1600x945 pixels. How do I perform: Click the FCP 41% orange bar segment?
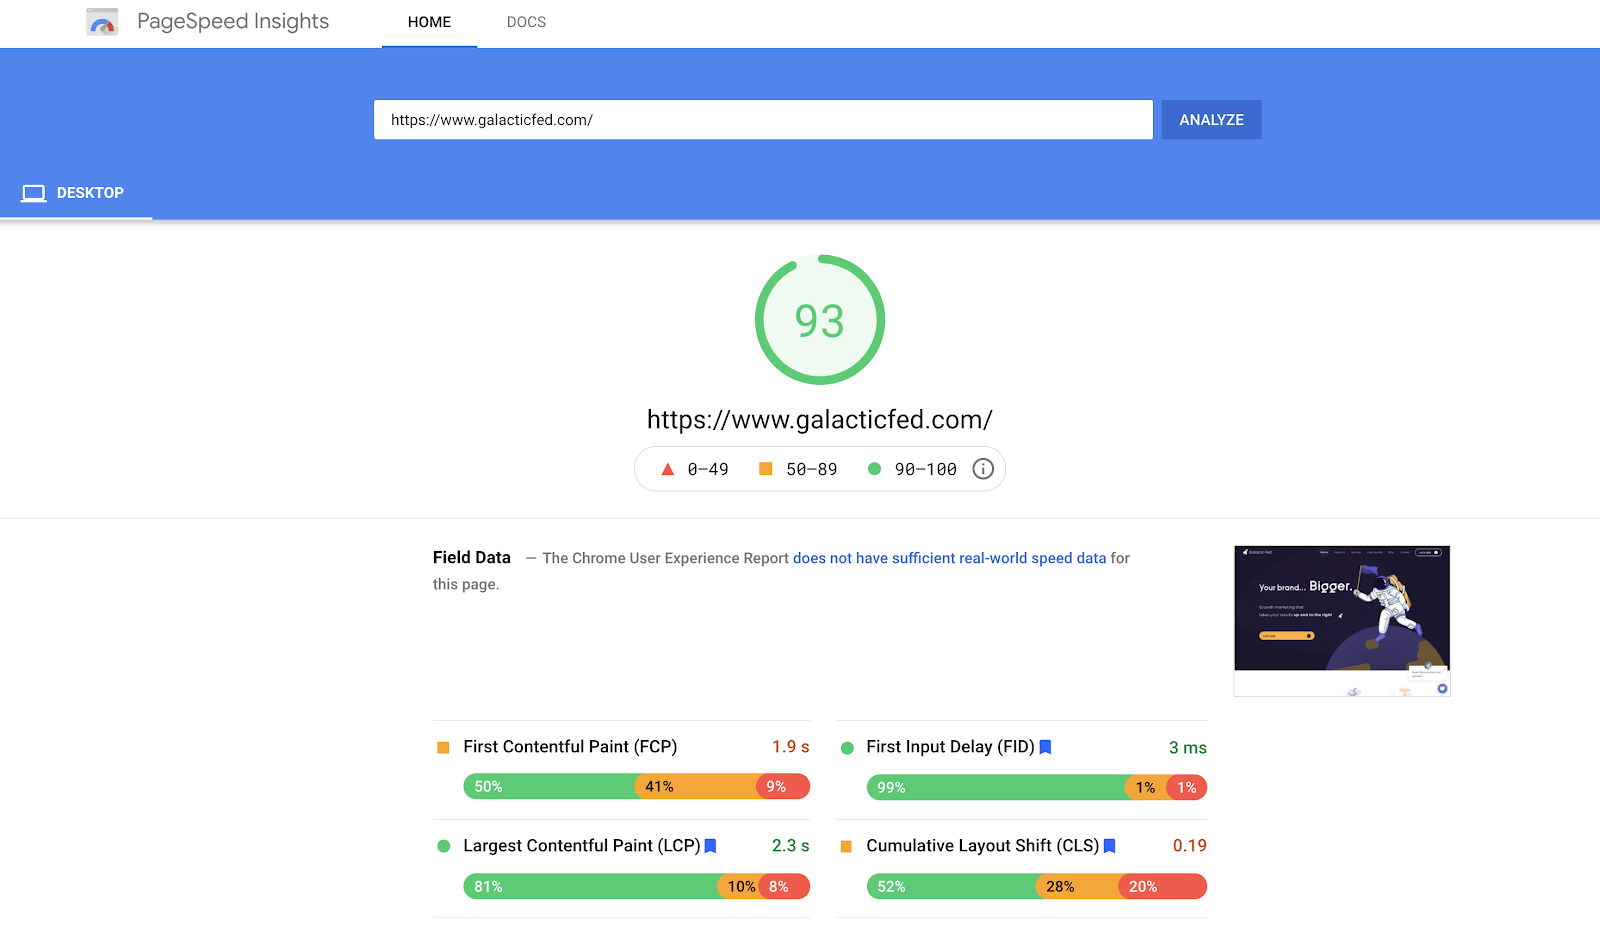tap(697, 787)
